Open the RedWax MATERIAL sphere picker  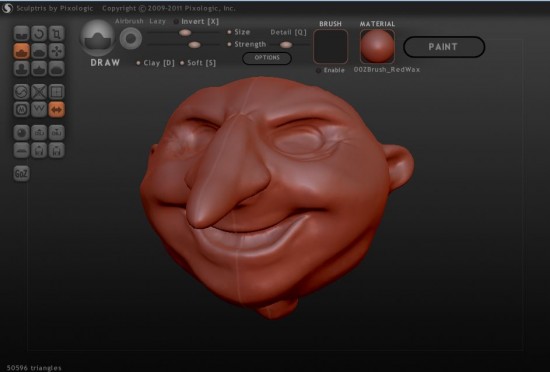(377, 46)
